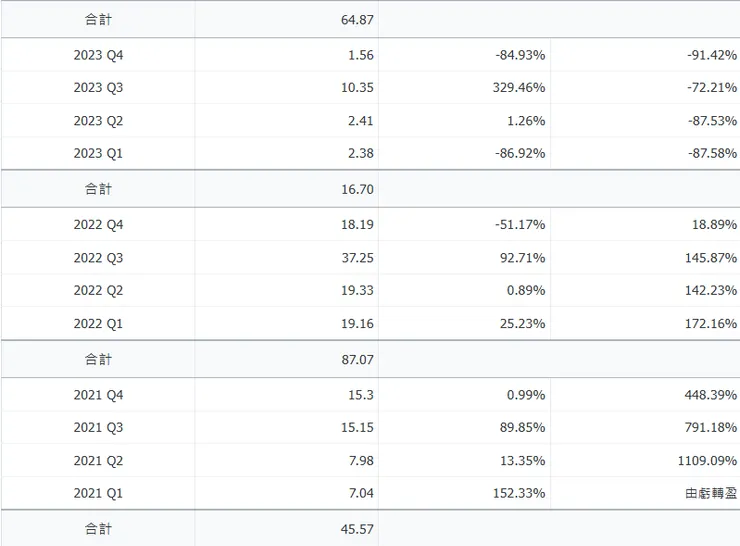Click the 2022 Q4 row label
Viewport: 740px width, 546px height.
tap(98, 225)
